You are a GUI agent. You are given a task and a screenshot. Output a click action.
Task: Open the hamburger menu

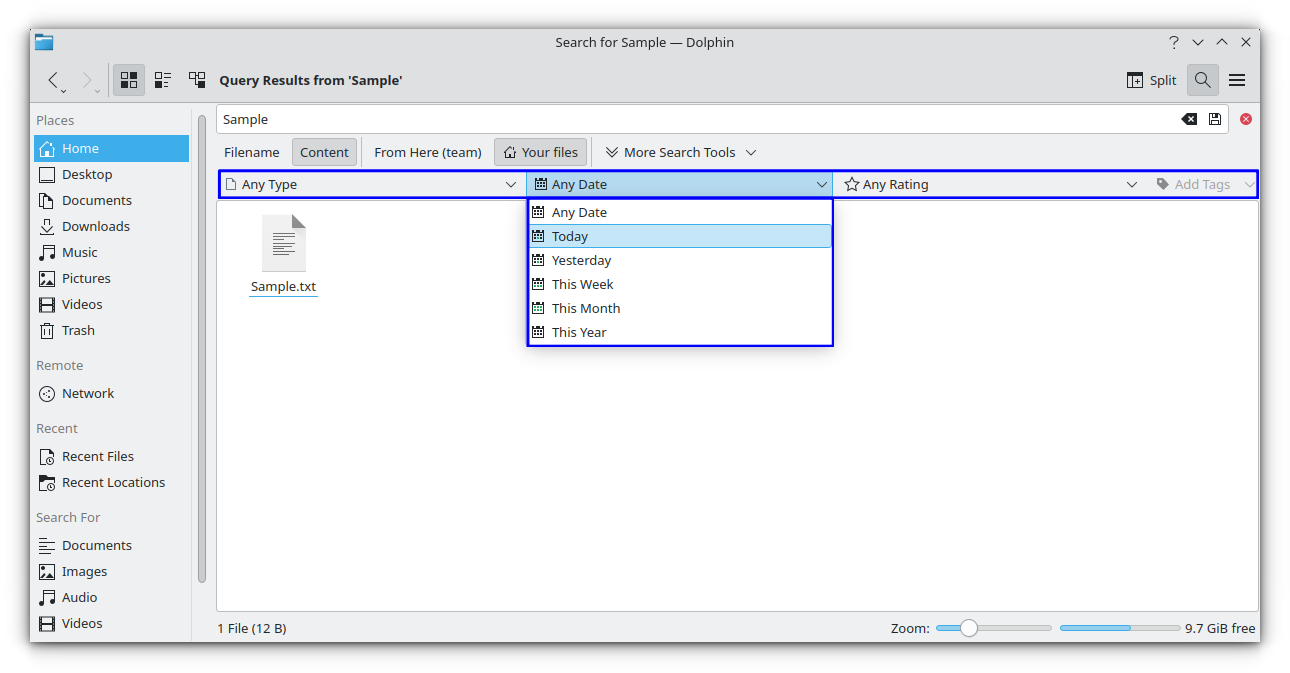pyautogui.click(x=1237, y=80)
